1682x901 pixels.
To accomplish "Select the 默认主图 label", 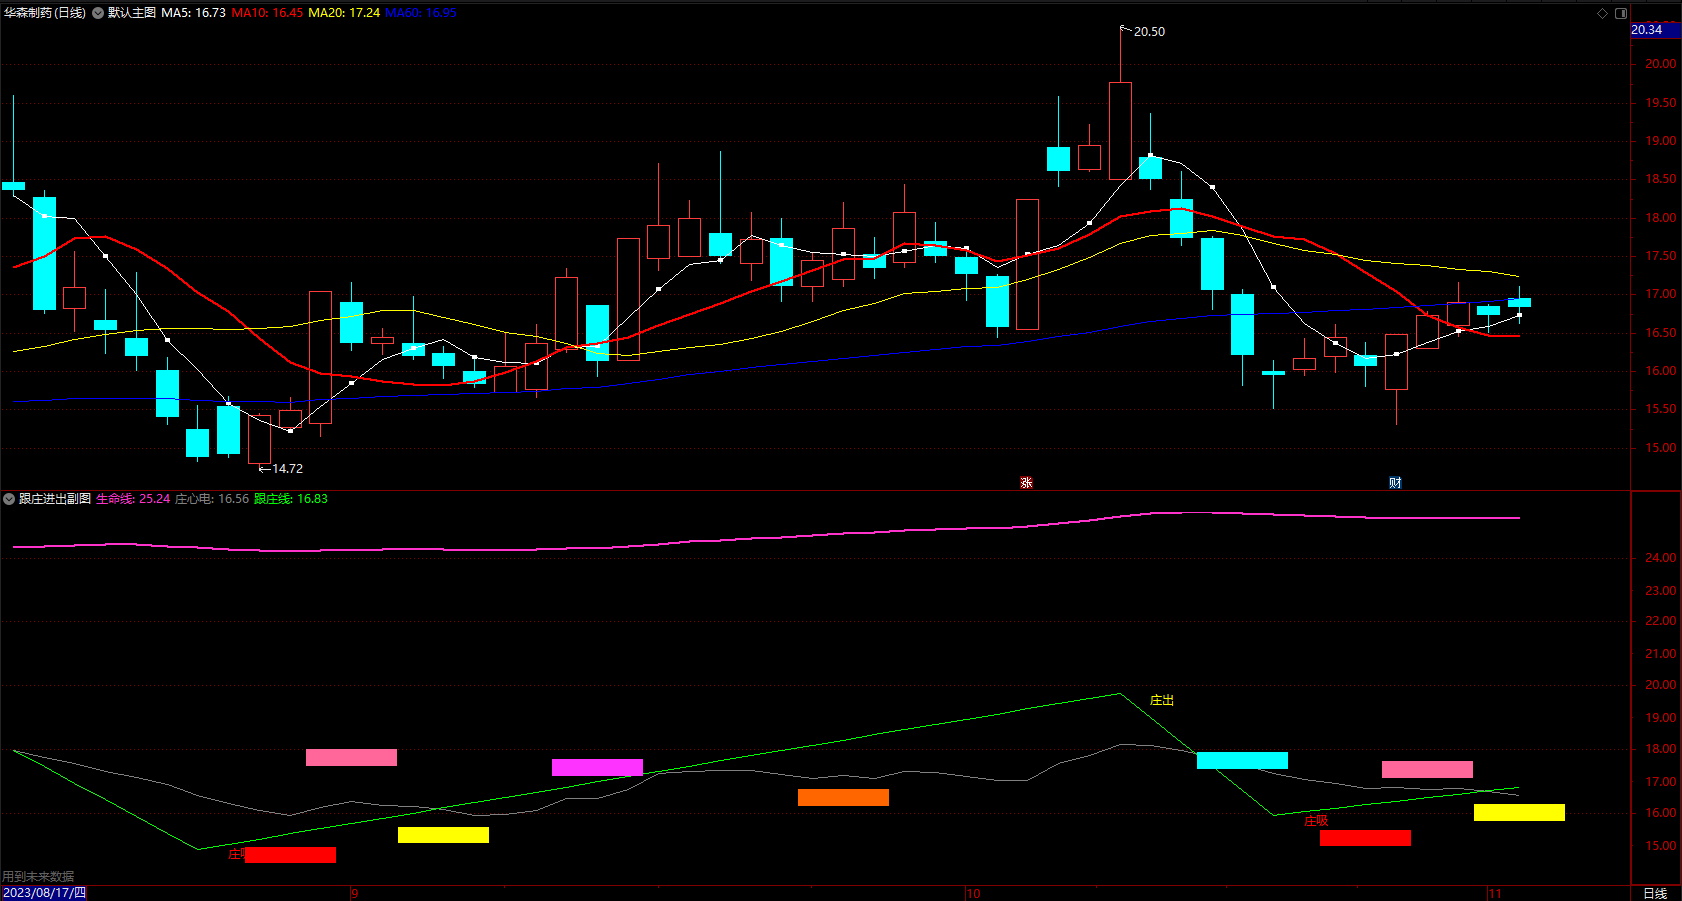I will click(x=132, y=13).
